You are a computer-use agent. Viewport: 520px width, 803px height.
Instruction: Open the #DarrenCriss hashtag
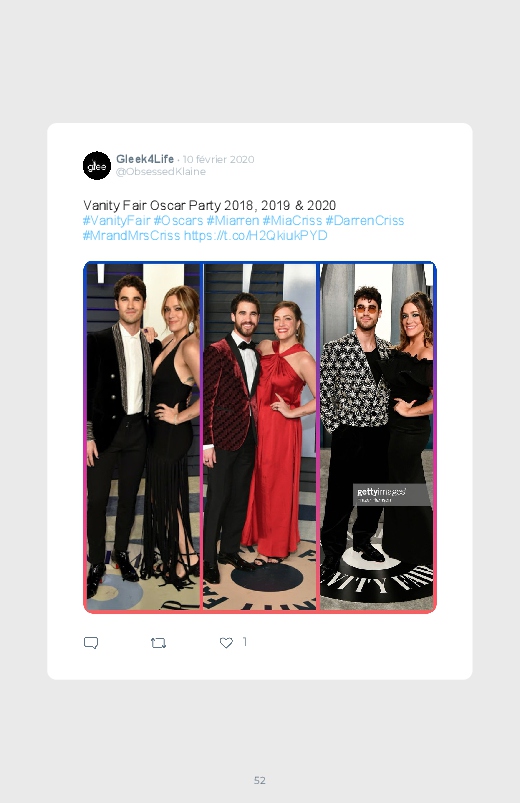click(x=365, y=220)
